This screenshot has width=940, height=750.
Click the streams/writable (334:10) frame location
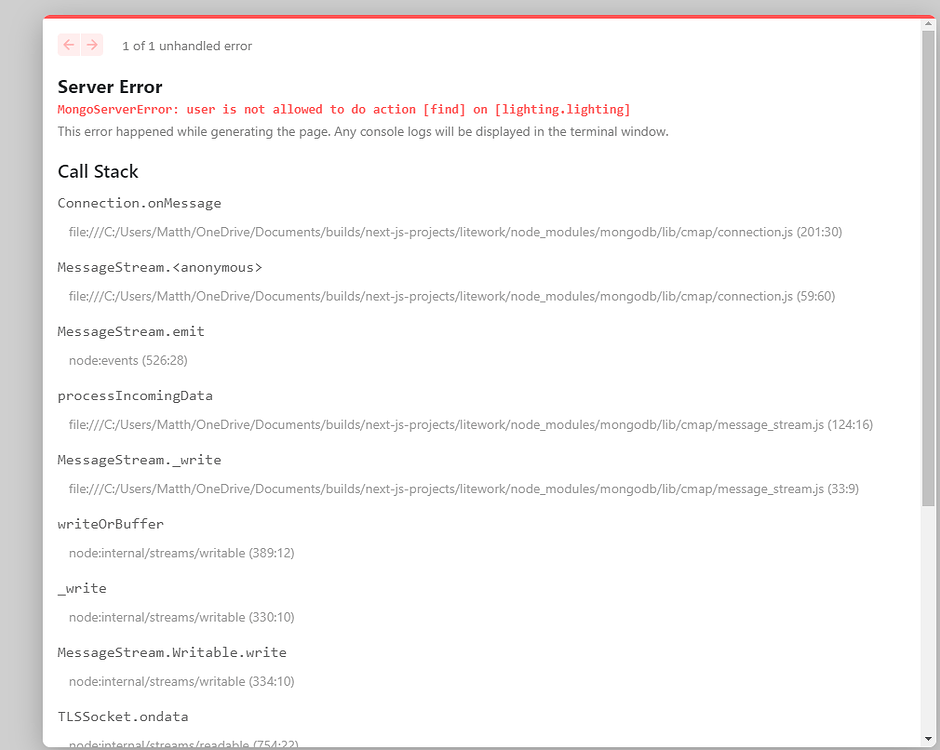click(x=181, y=681)
